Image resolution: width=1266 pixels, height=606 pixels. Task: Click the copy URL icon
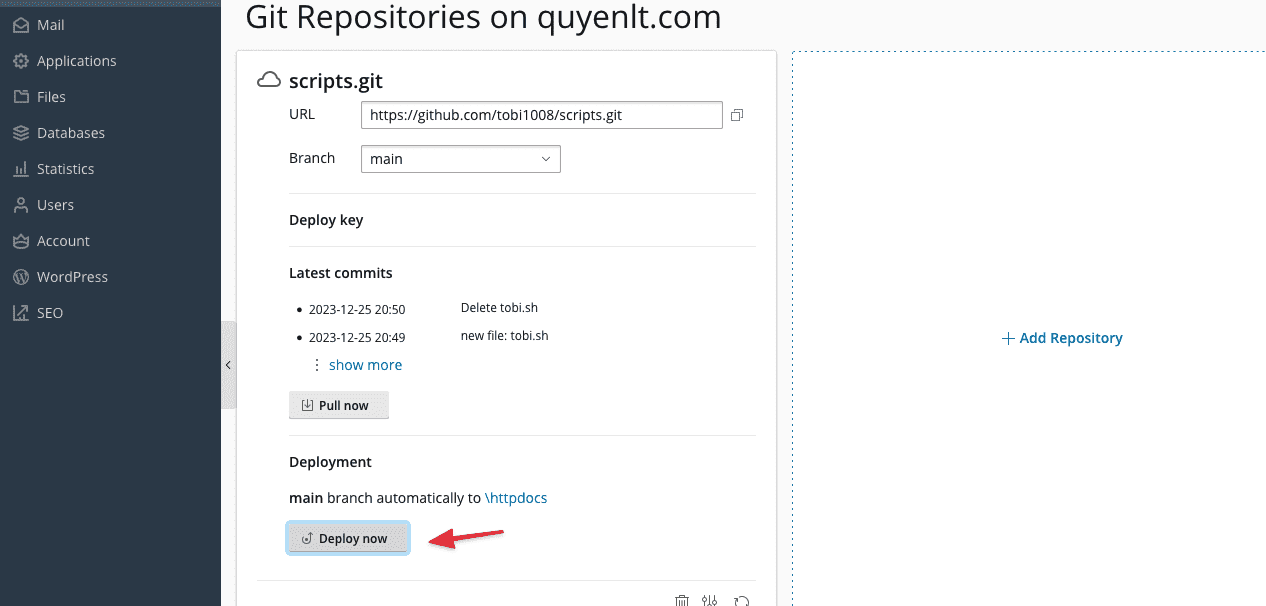737,115
